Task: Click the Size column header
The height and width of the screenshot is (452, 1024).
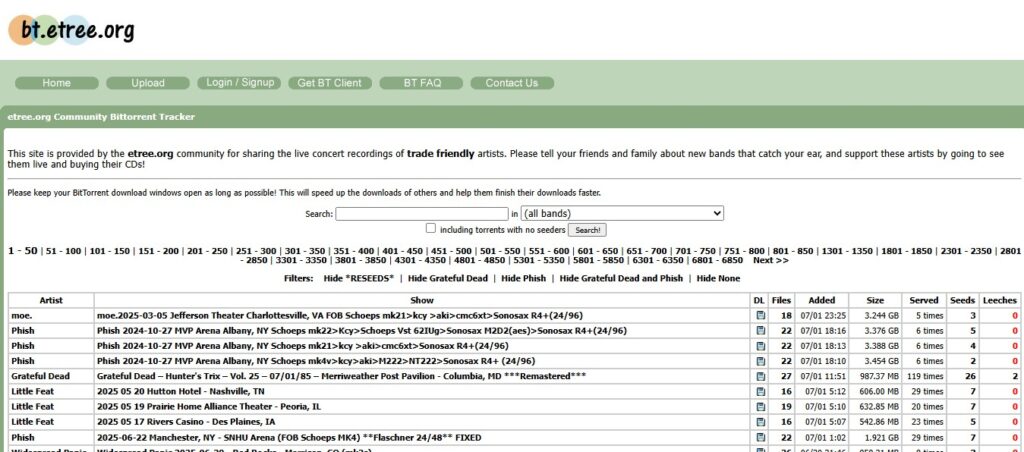Action: (x=875, y=300)
